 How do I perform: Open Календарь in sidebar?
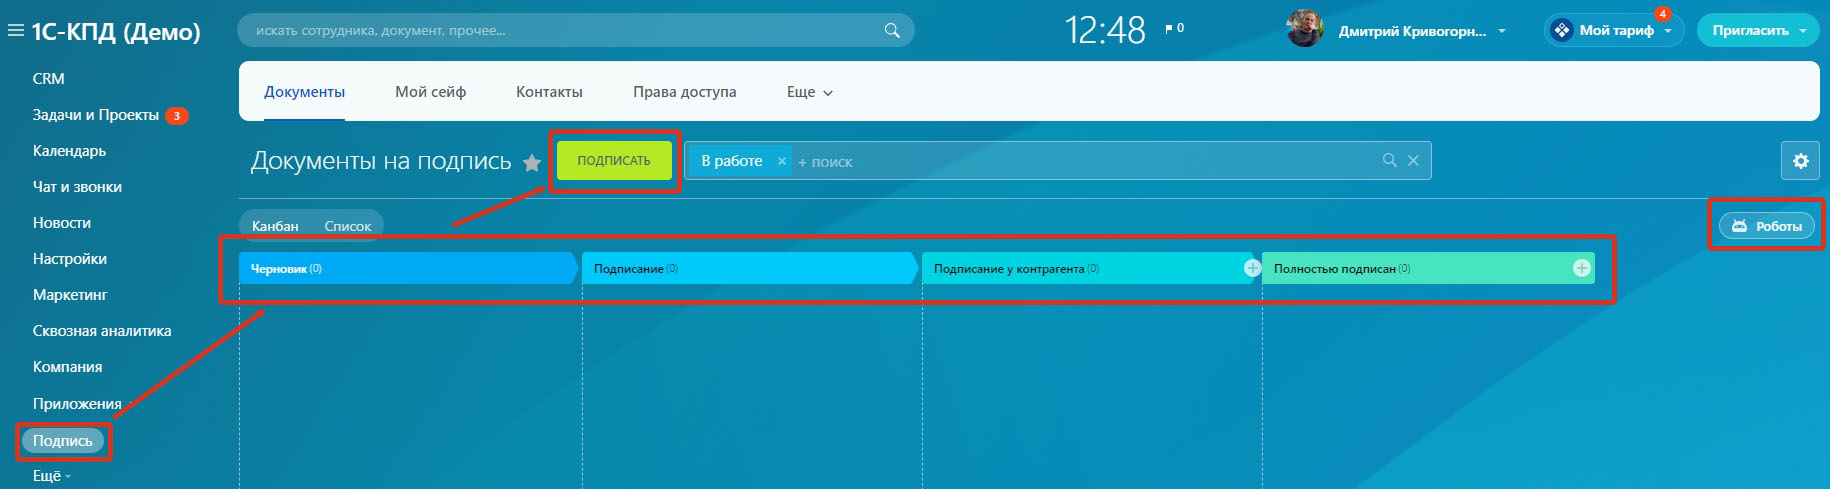[x=69, y=151]
